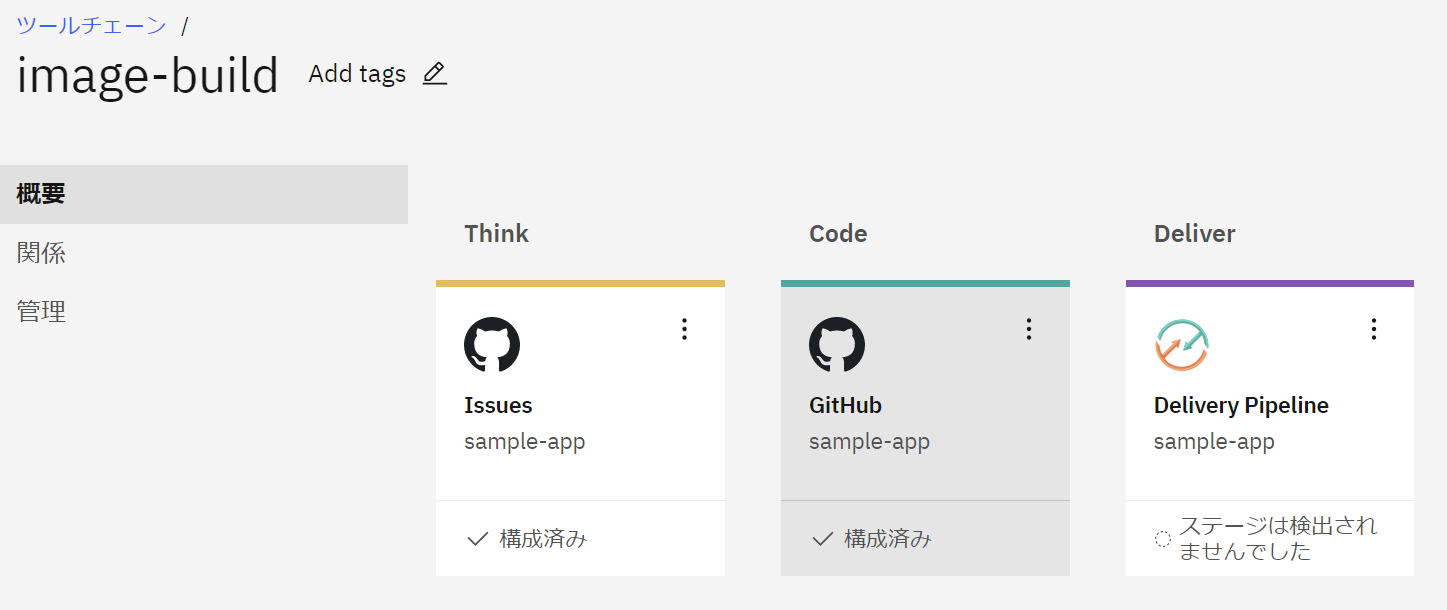Select the 関係 sidebar tab
Image resolution: width=1447 pixels, height=610 pixels.
click(x=204, y=253)
